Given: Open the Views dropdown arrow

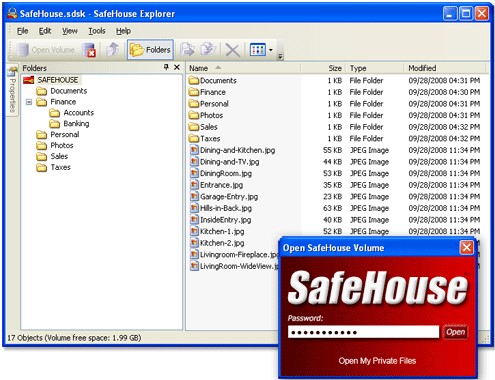Looking at the screenshot, I should coord(271,50).
